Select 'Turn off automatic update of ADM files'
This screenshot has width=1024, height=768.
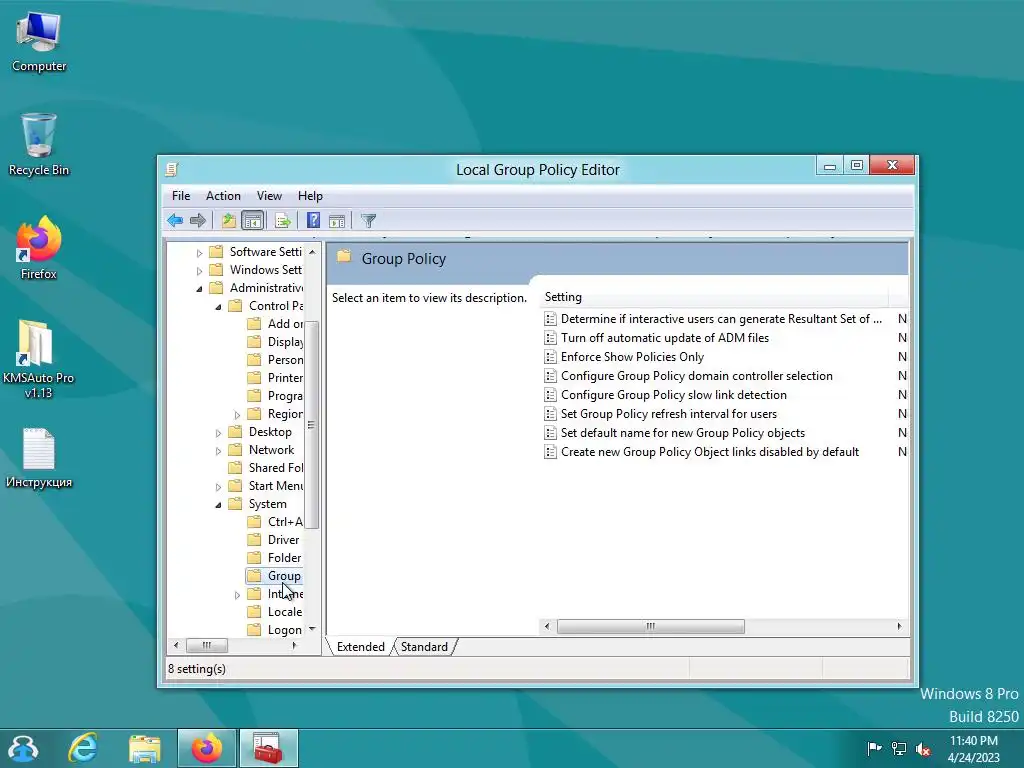click(665, 338)
